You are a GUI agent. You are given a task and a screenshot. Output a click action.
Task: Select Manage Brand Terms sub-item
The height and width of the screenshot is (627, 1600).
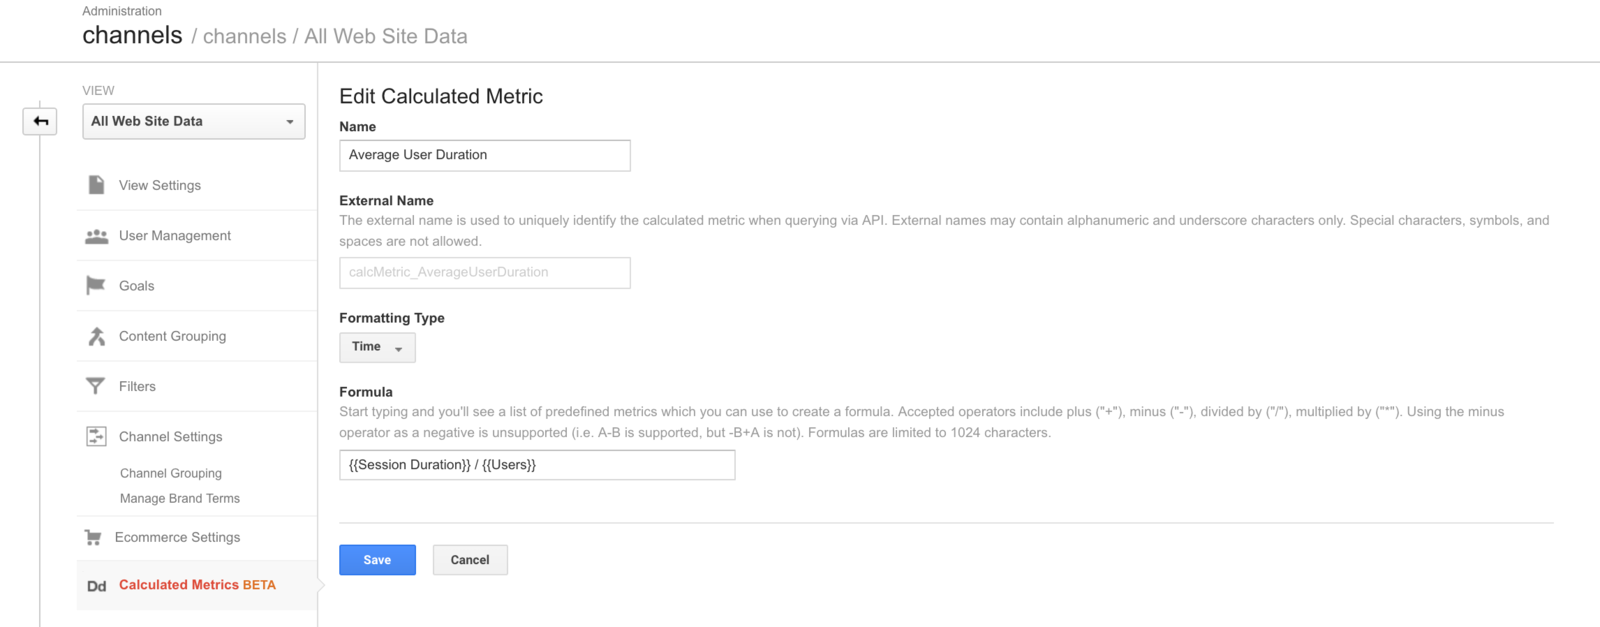click(180, 498)
